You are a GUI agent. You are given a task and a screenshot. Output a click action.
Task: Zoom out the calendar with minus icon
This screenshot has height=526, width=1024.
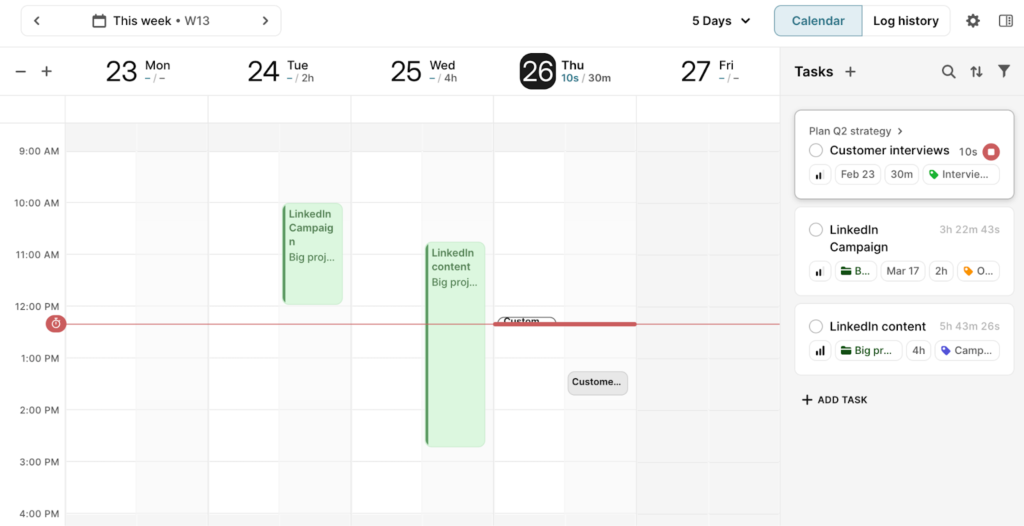[x=20, y=72]
